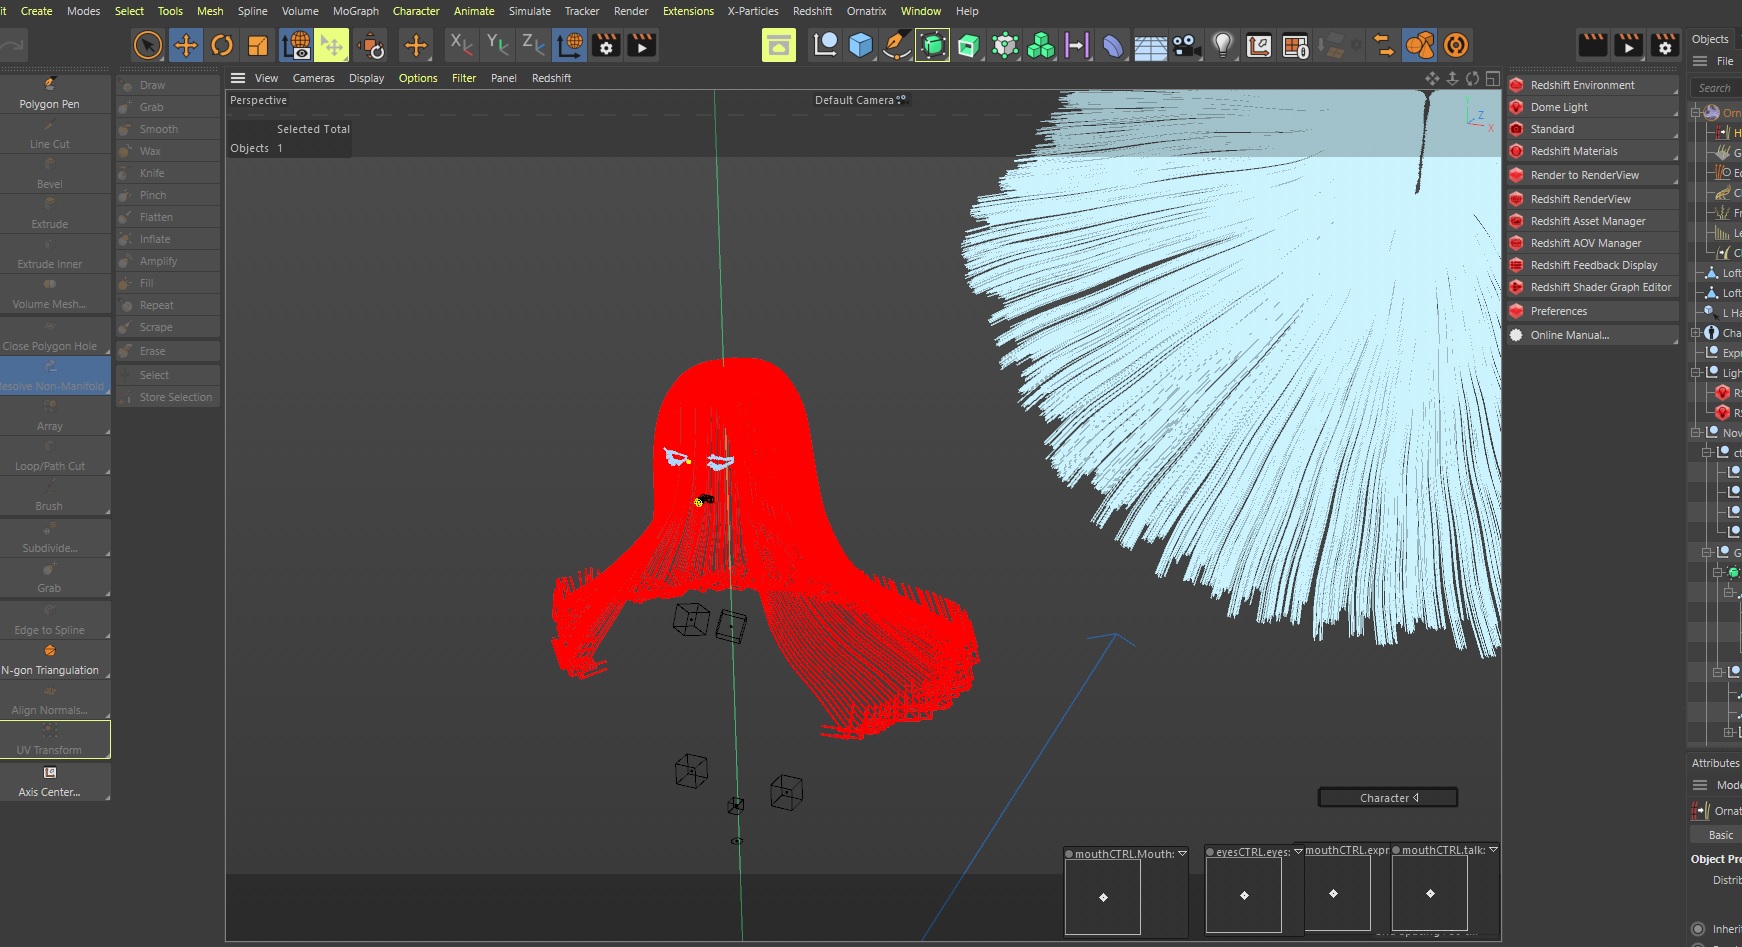Select the Move tool in toolbar
The width and height of the screenshot is (1742, 947).
(185, 45)
